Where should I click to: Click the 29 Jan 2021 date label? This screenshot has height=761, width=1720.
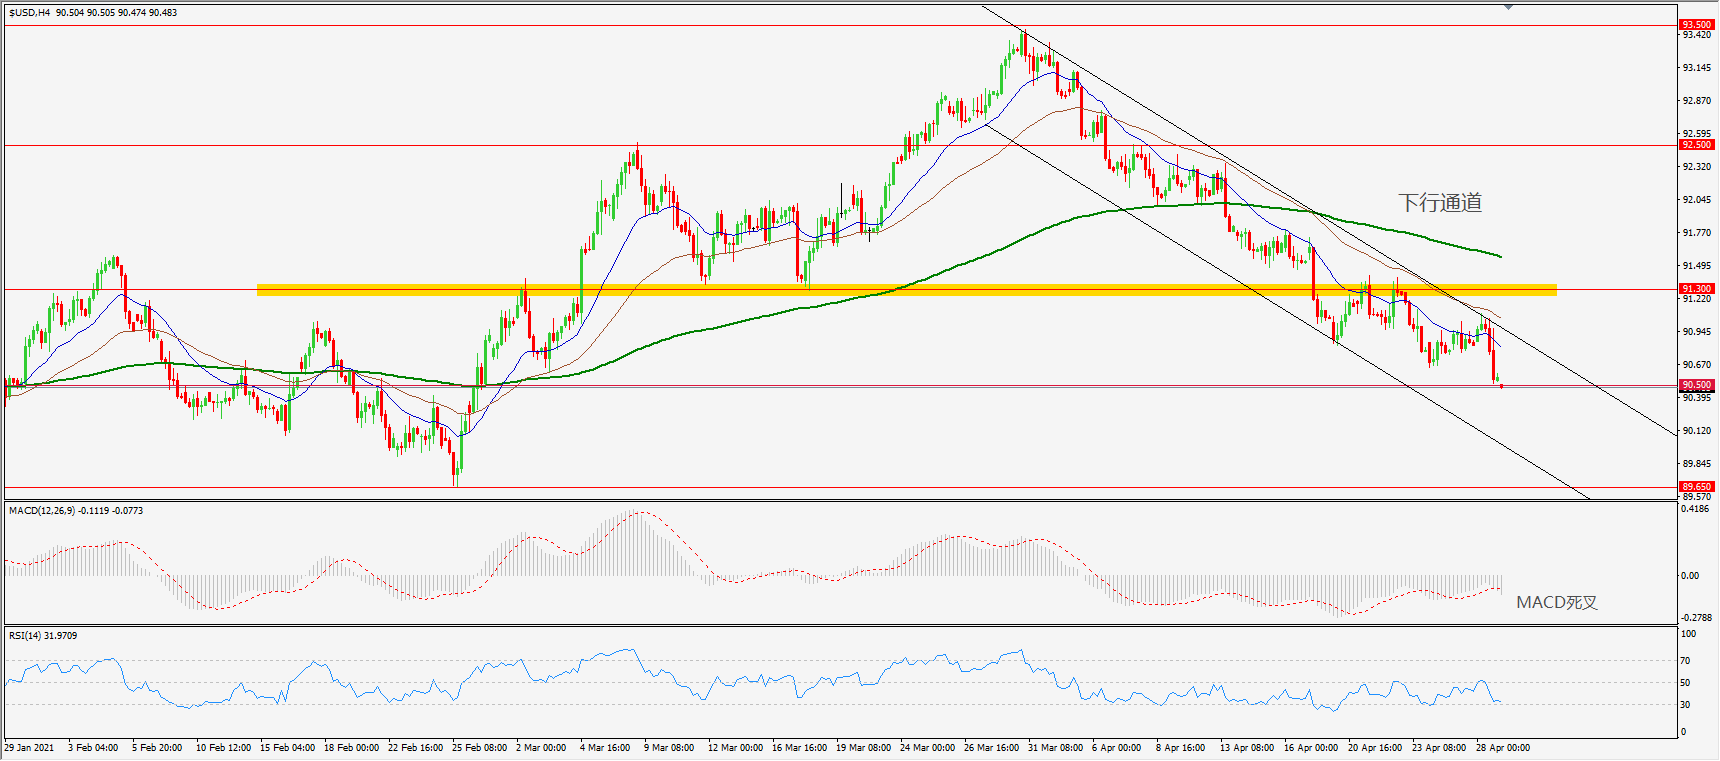coord(30,748)
